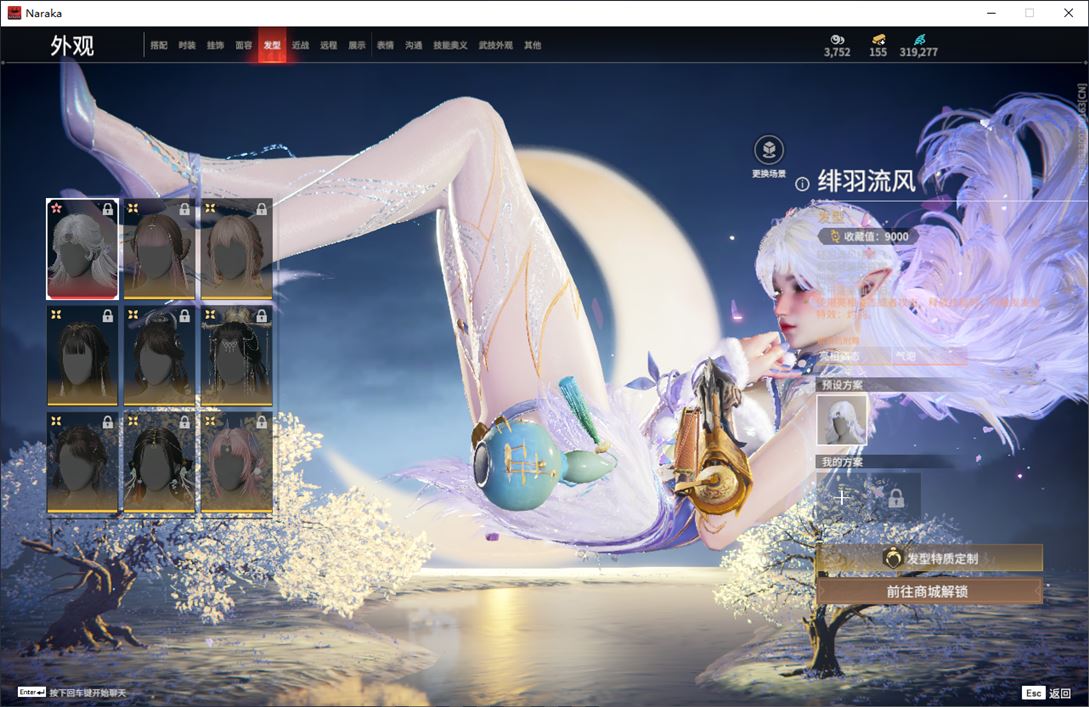Go to the 展示 tab

(357, 45)
